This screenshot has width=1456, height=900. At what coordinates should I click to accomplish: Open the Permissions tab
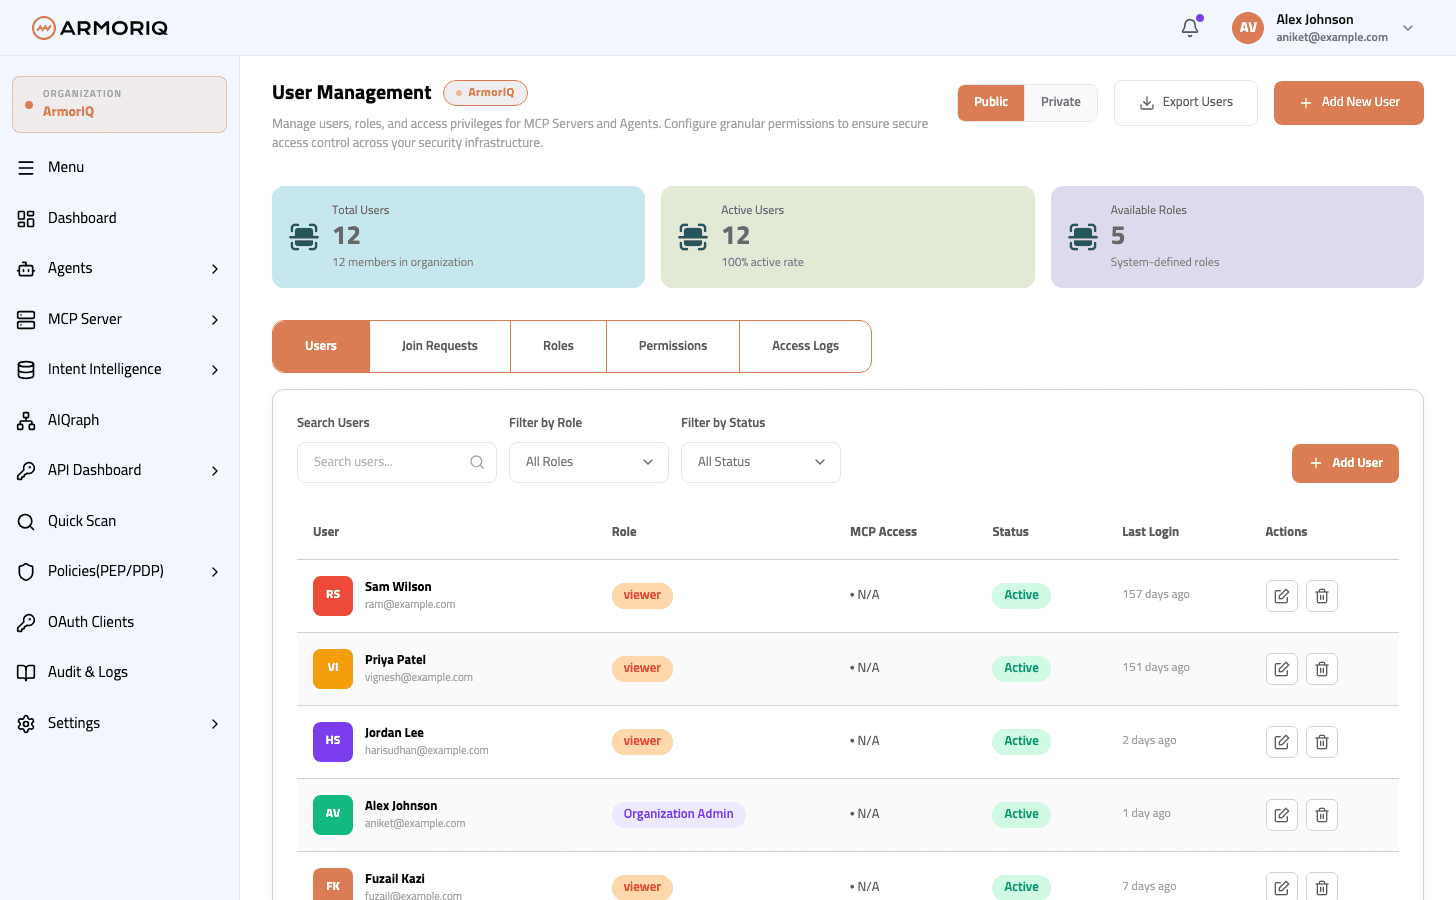pos(673,346)
